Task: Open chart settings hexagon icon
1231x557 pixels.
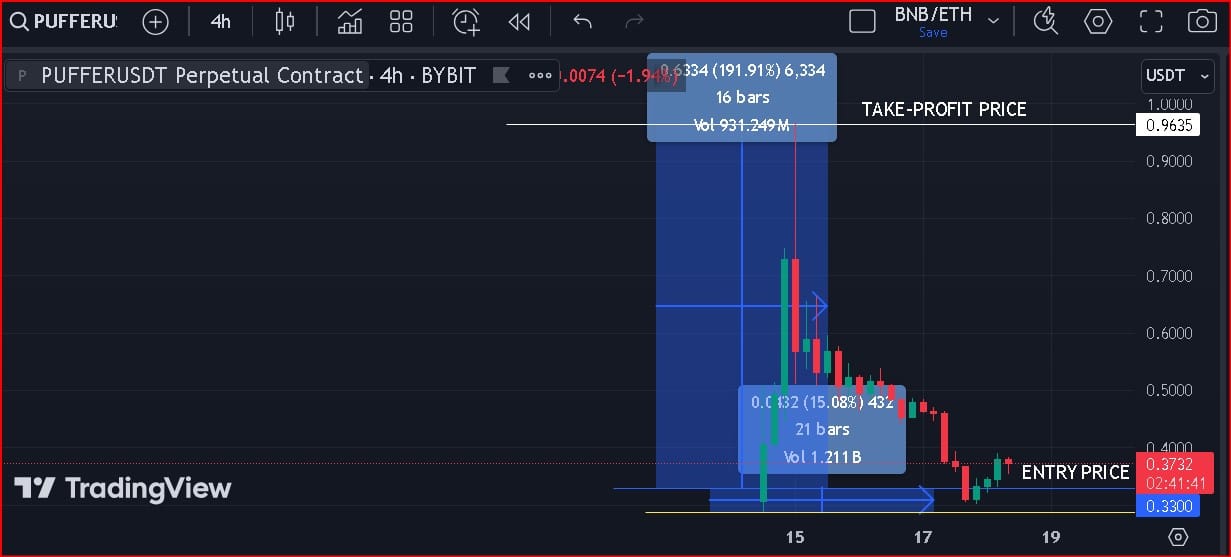Action: pos(1098,21)
